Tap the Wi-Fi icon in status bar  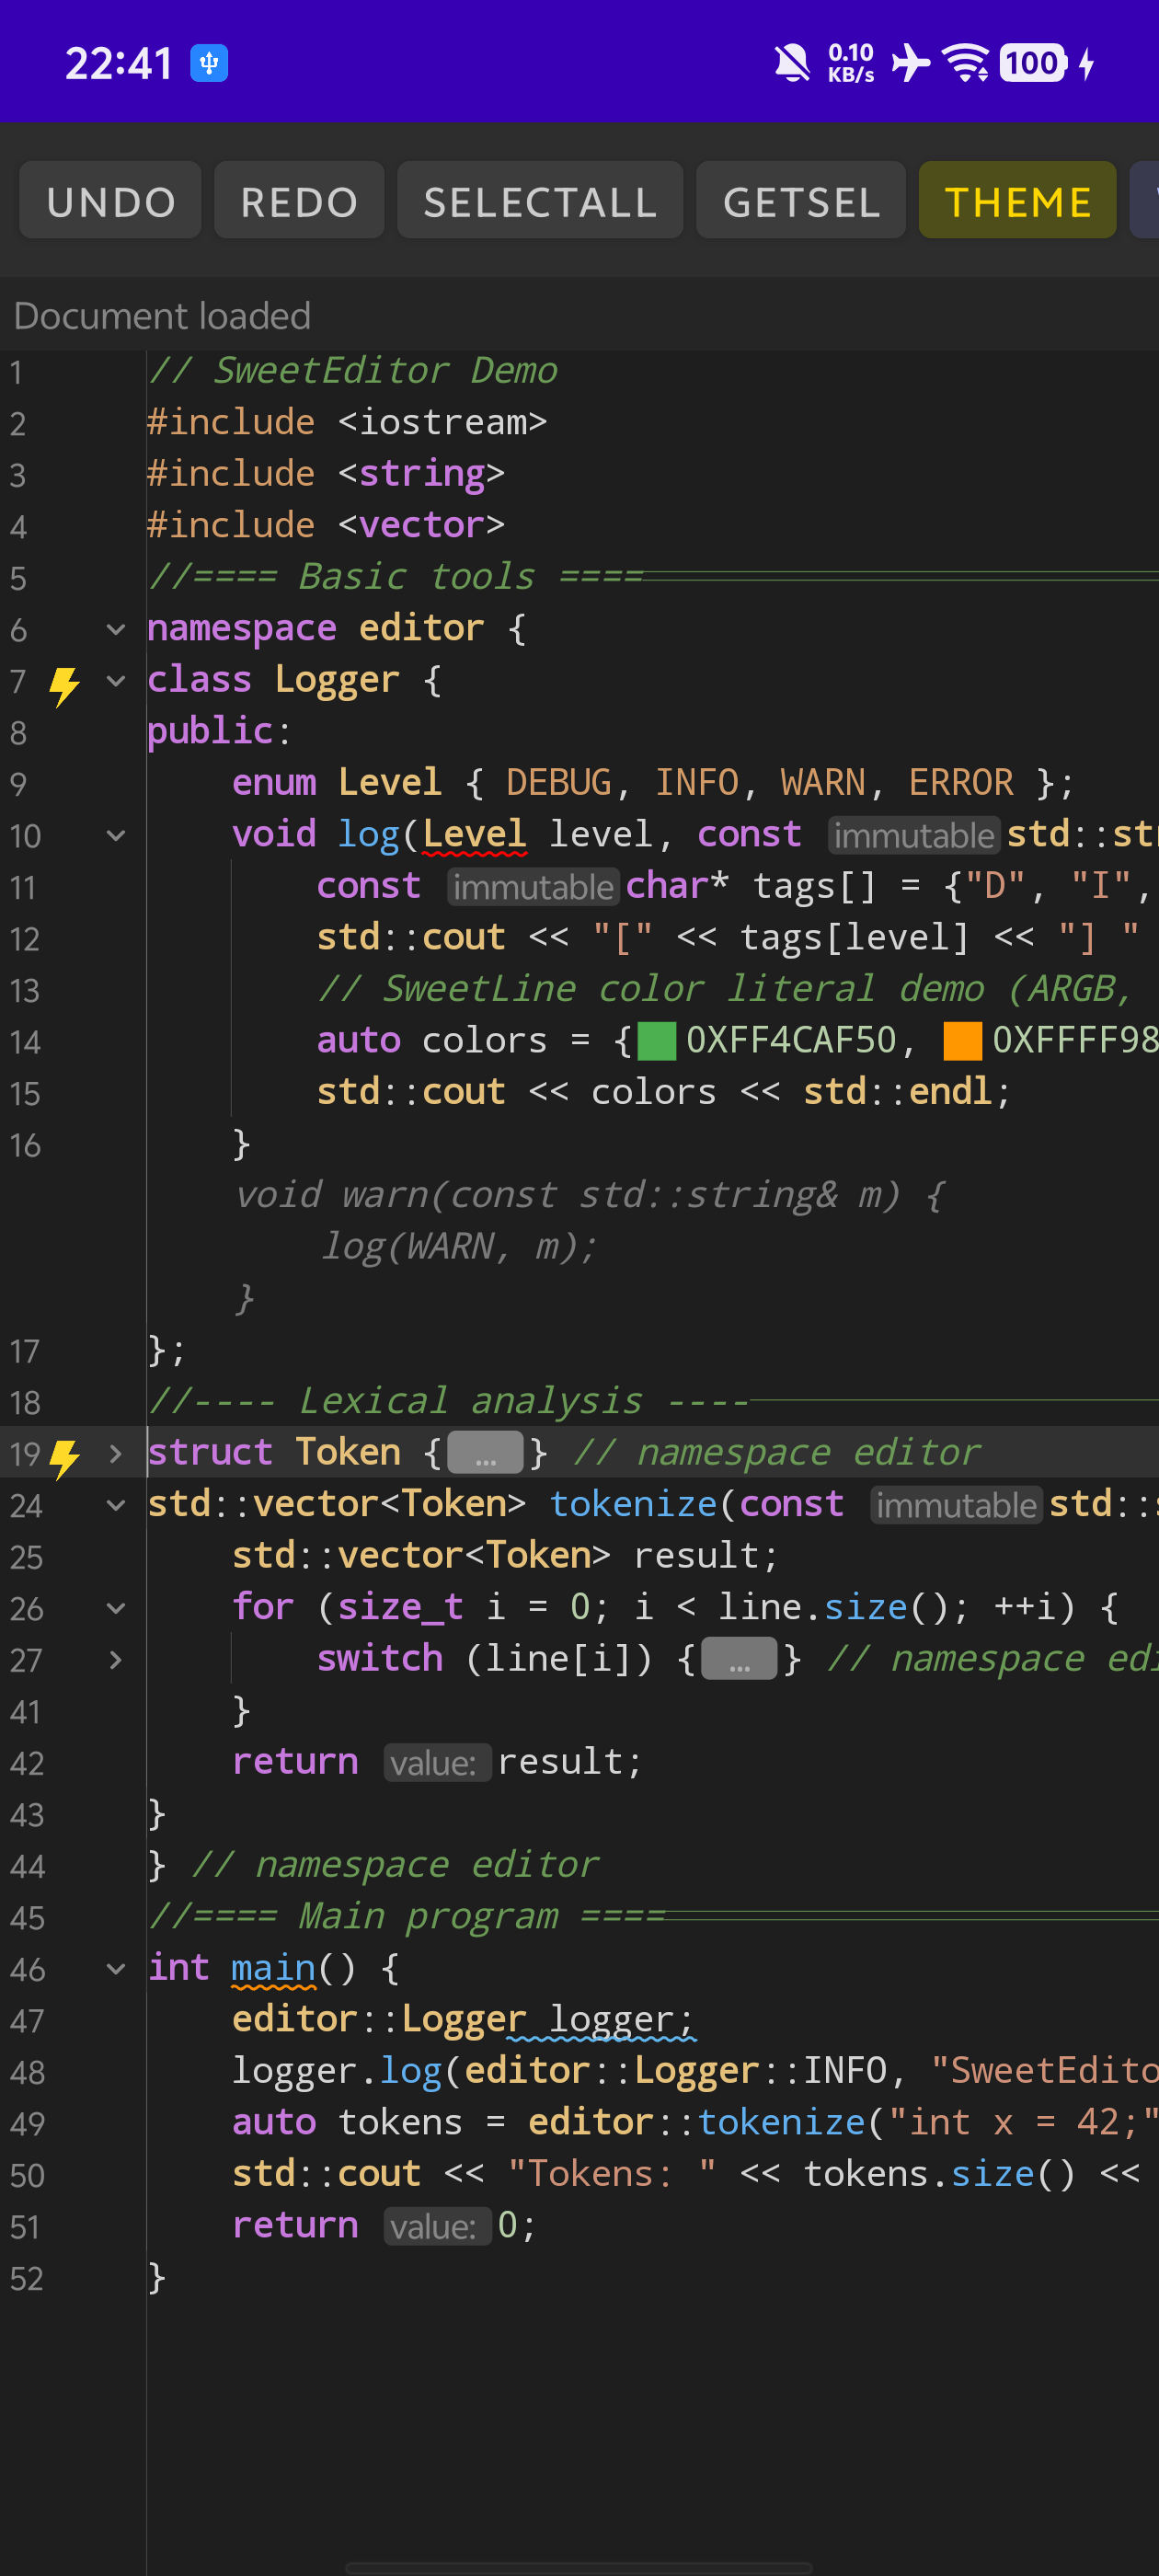pyautogui.click(x=966, y=63)
